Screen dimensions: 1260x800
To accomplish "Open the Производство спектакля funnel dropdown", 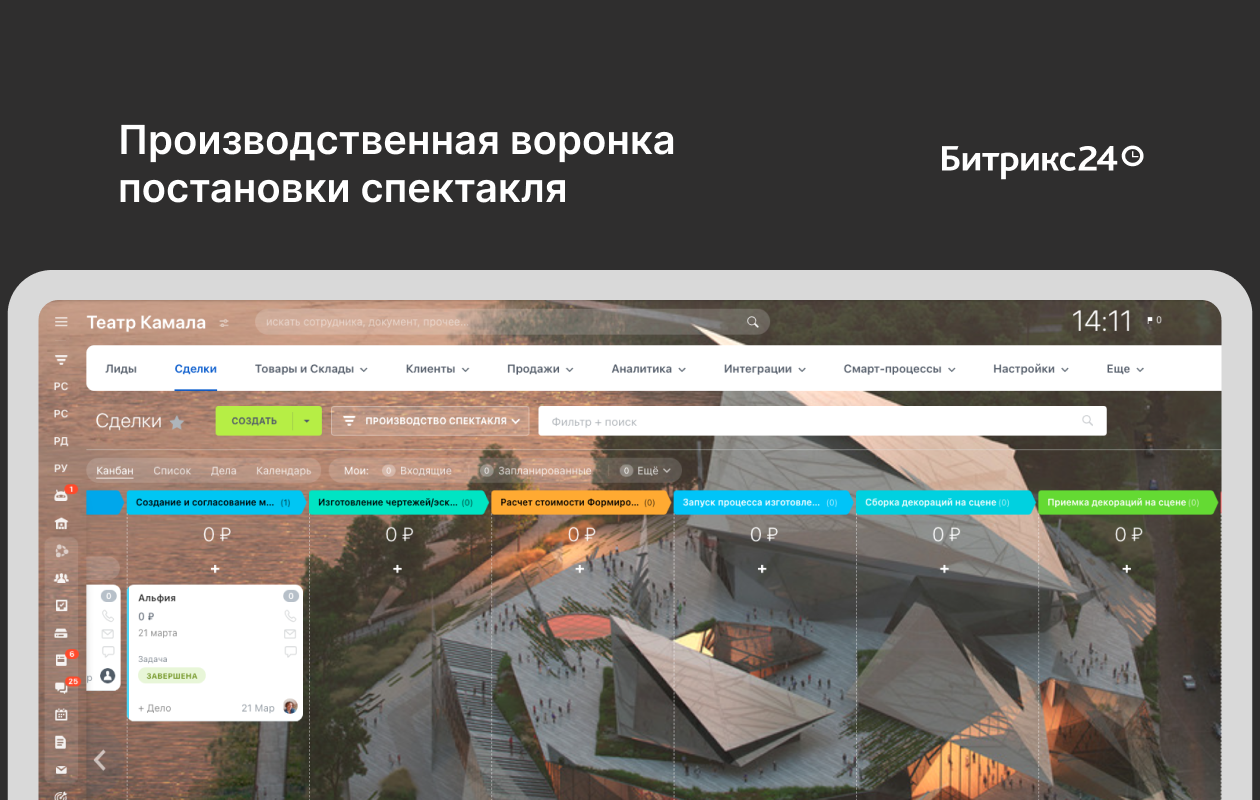I will (x=430, y=421).
